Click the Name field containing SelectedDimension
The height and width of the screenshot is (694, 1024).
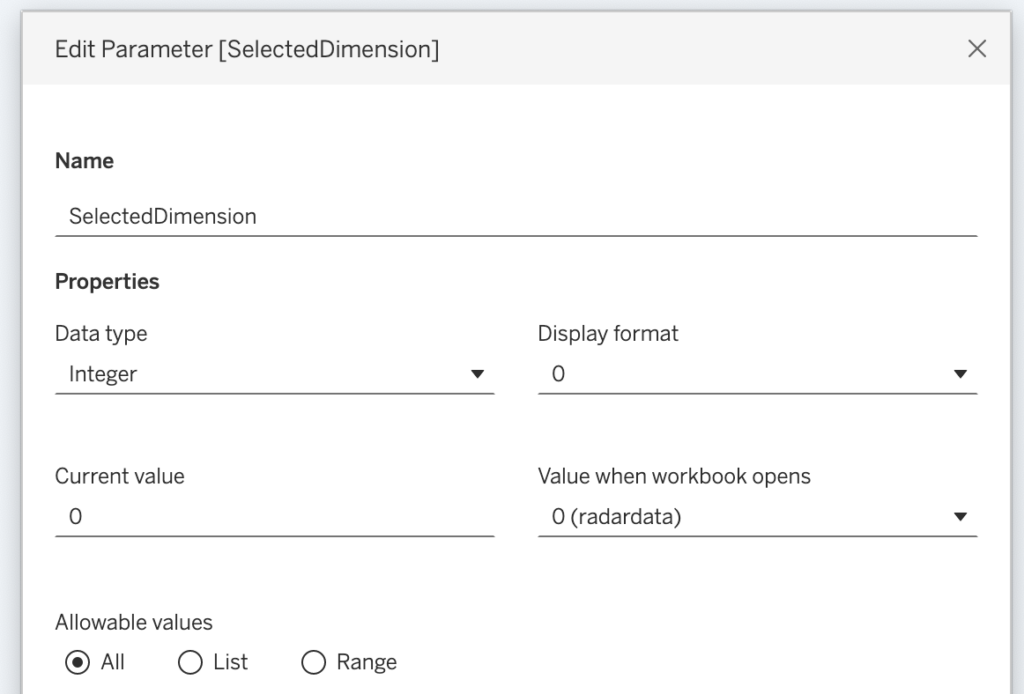[515, 216]
